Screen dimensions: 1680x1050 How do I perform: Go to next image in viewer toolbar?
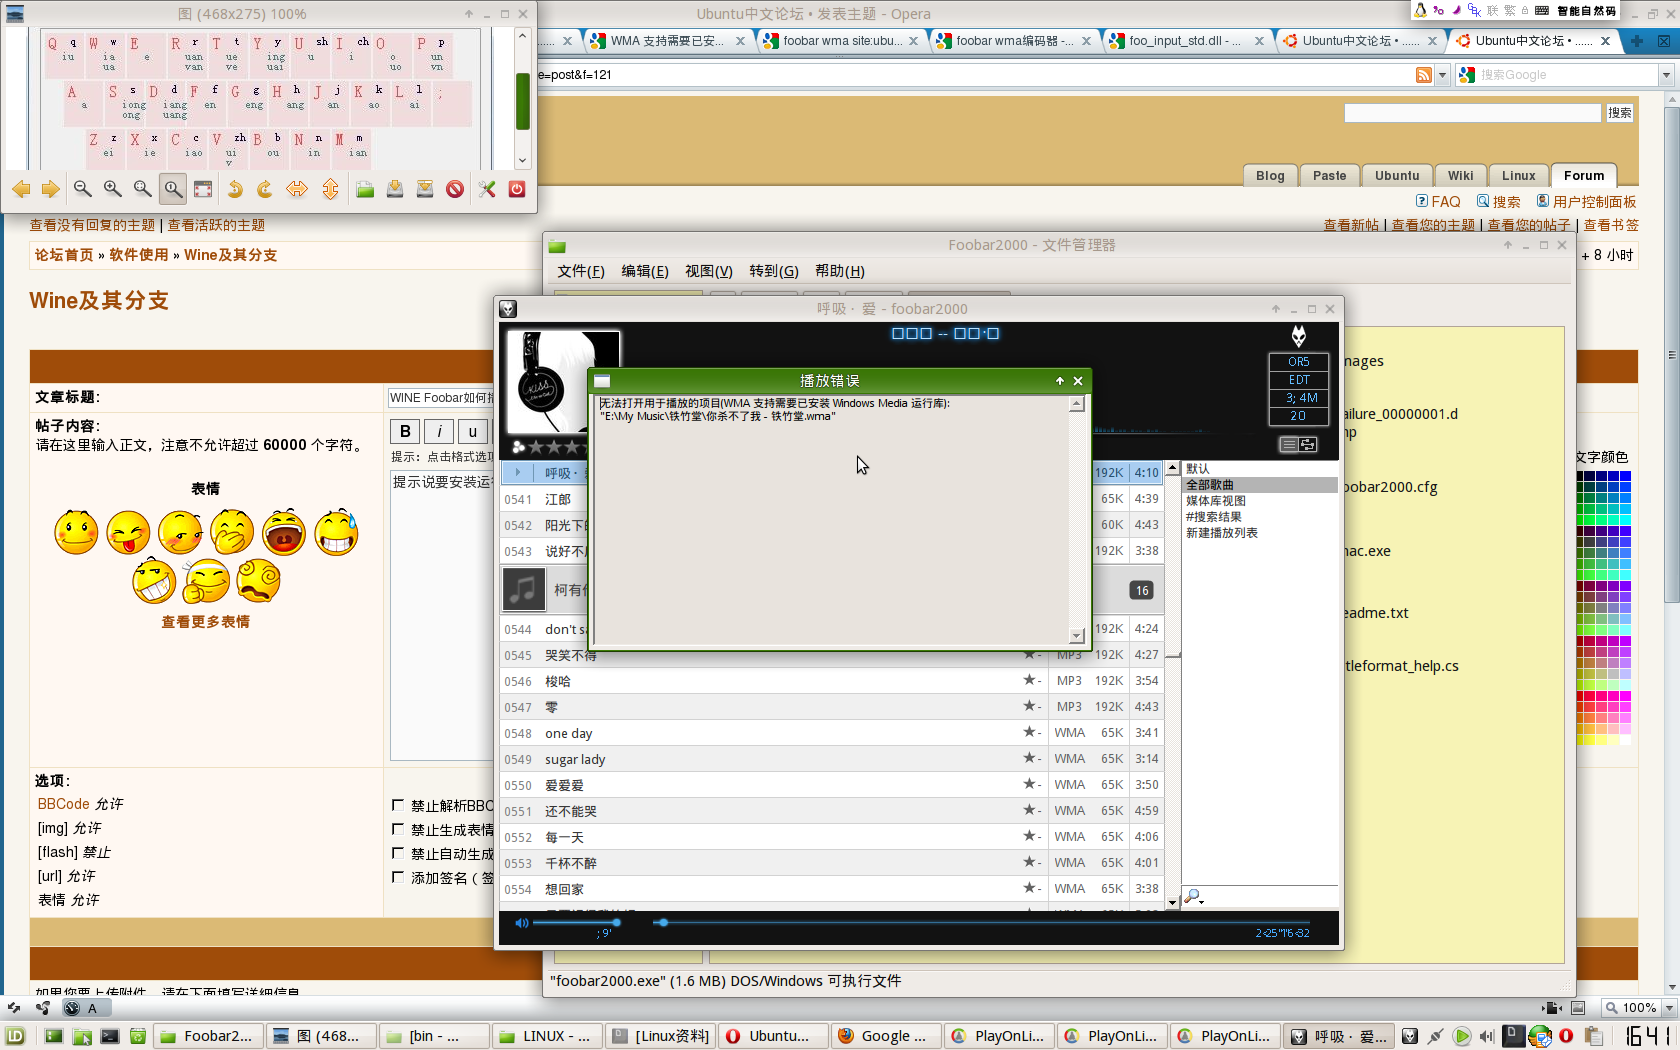coord(50,189)
